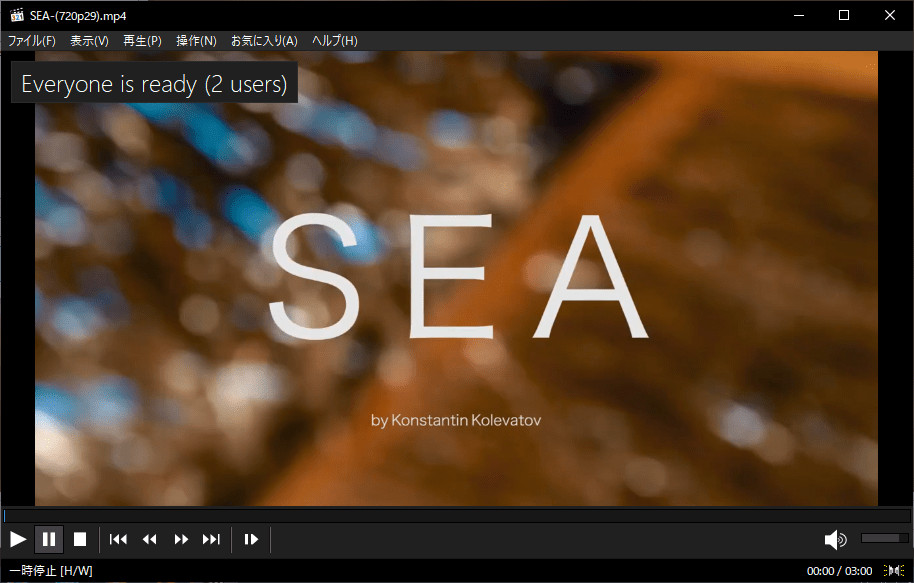
Task: Open the ファイル(F) menu
Action: 31,40
